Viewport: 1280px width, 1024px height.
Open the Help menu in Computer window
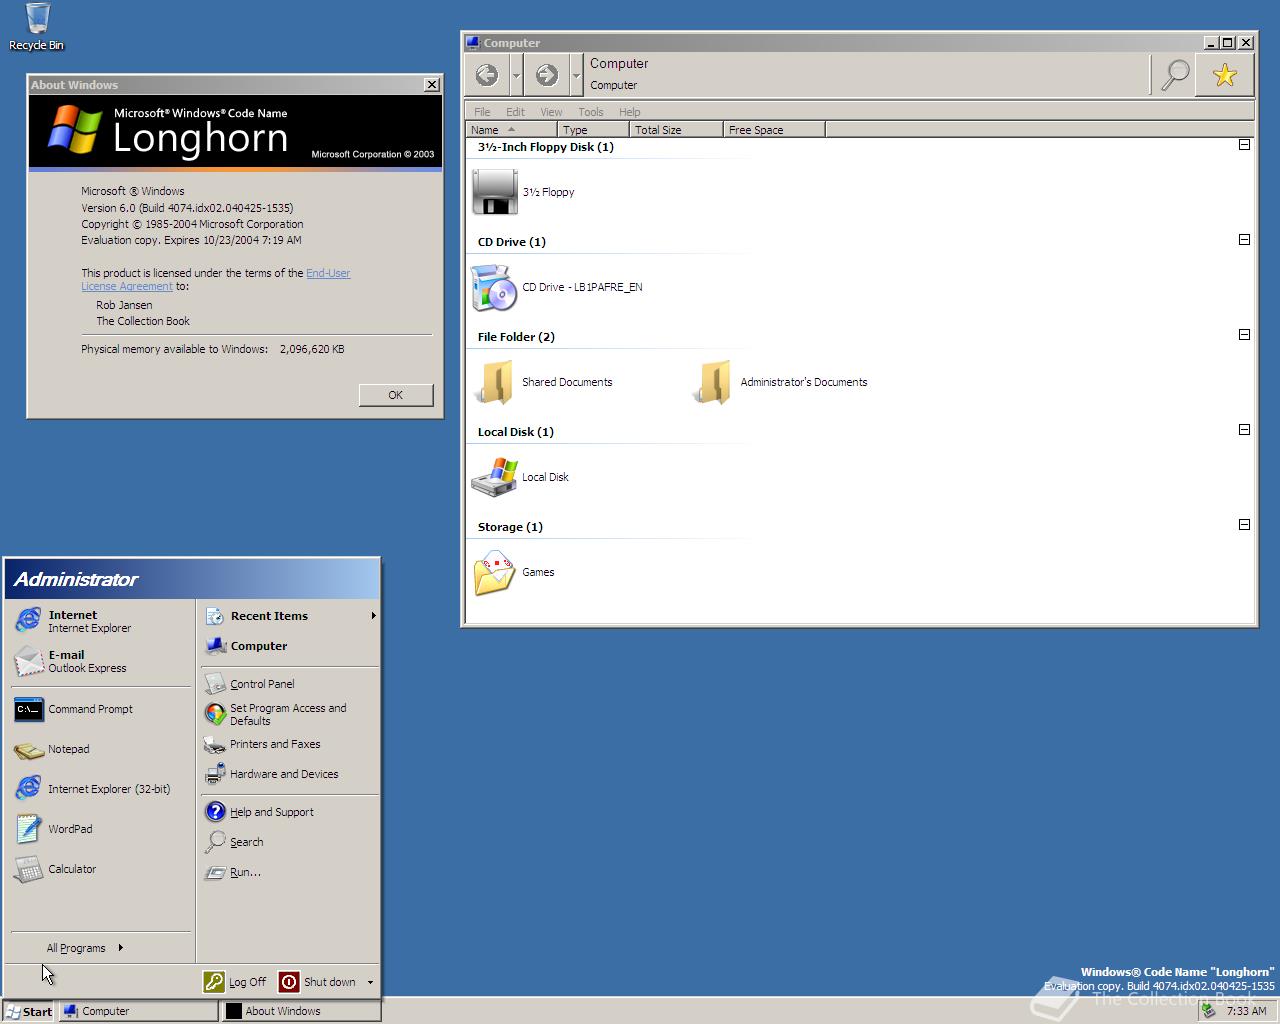pos(629,112)
